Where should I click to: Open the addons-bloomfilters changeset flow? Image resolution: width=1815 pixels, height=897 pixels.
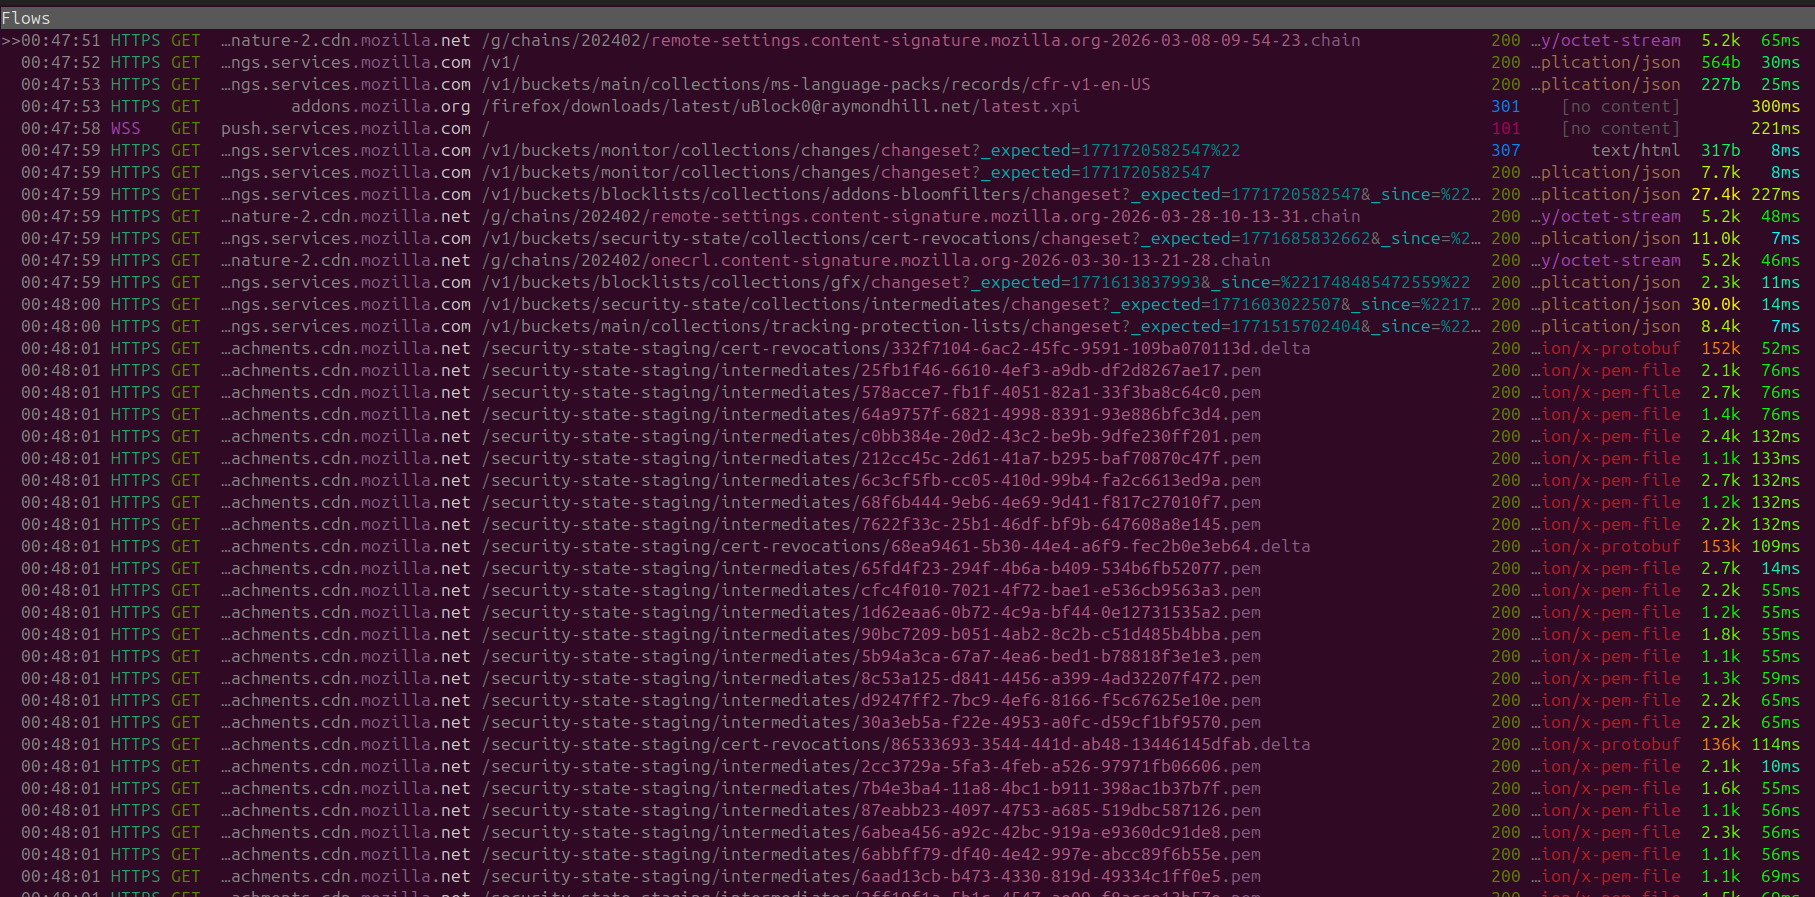907,194
